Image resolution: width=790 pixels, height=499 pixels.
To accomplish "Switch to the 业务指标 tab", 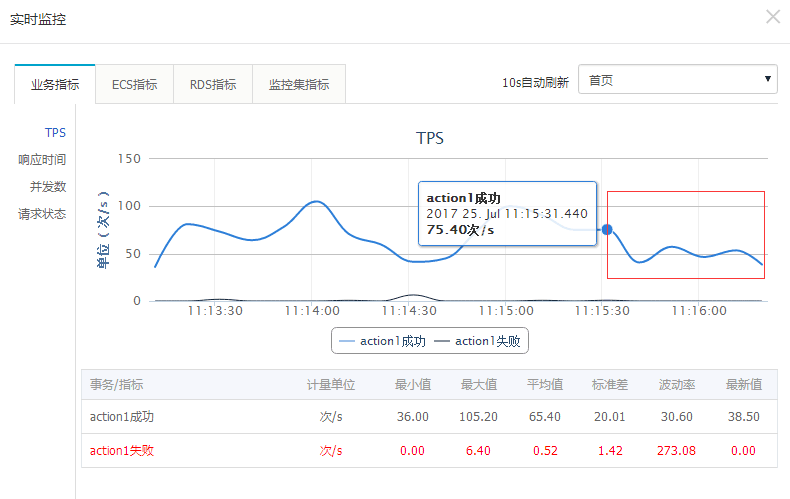I will click(55, 84).
